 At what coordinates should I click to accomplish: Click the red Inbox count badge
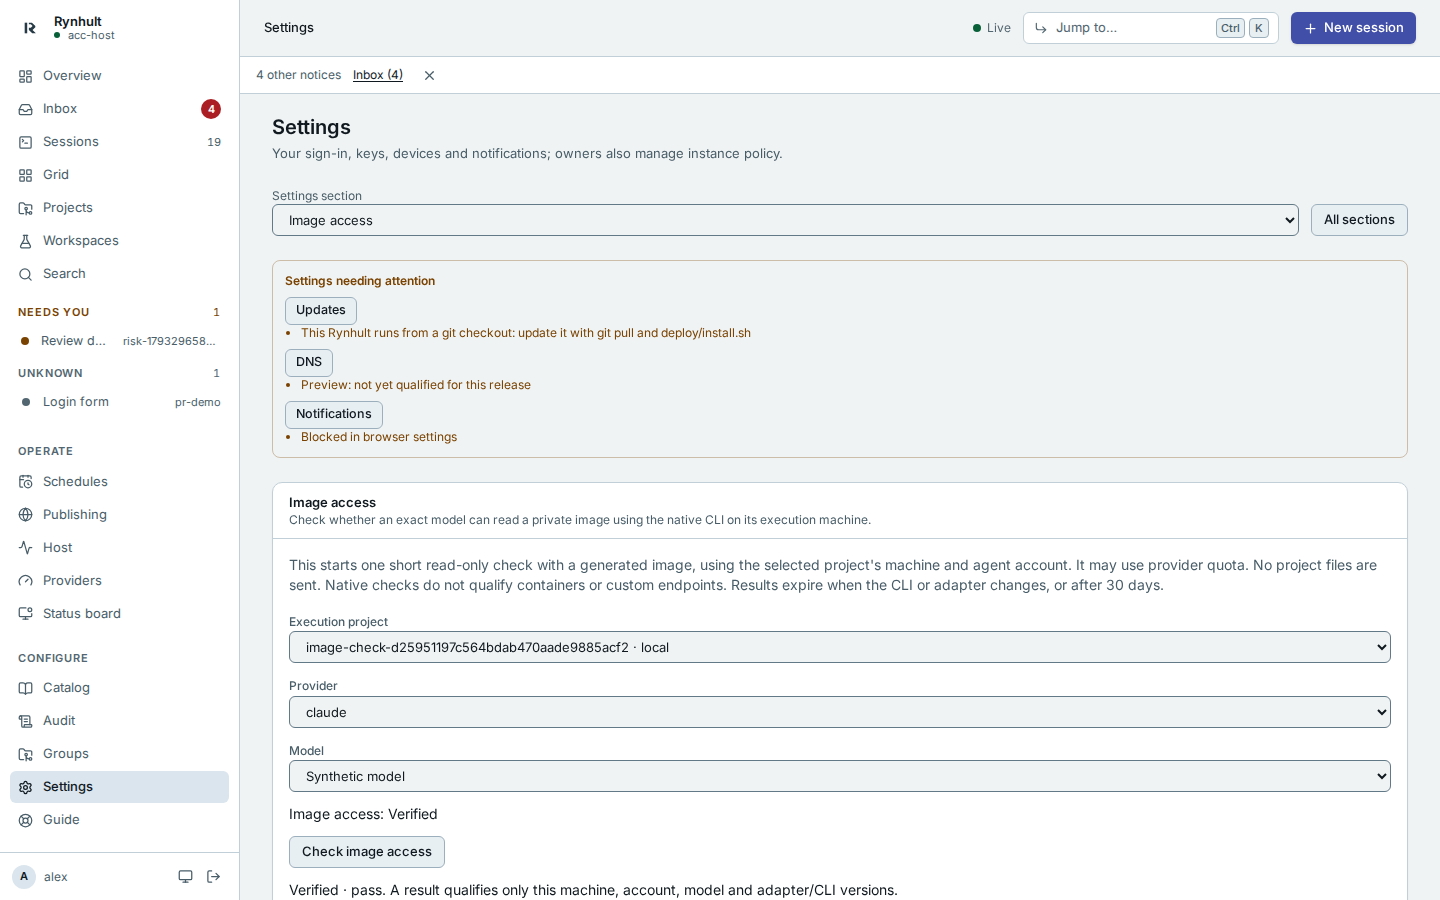pyautogui.click(x=211, y=109)
